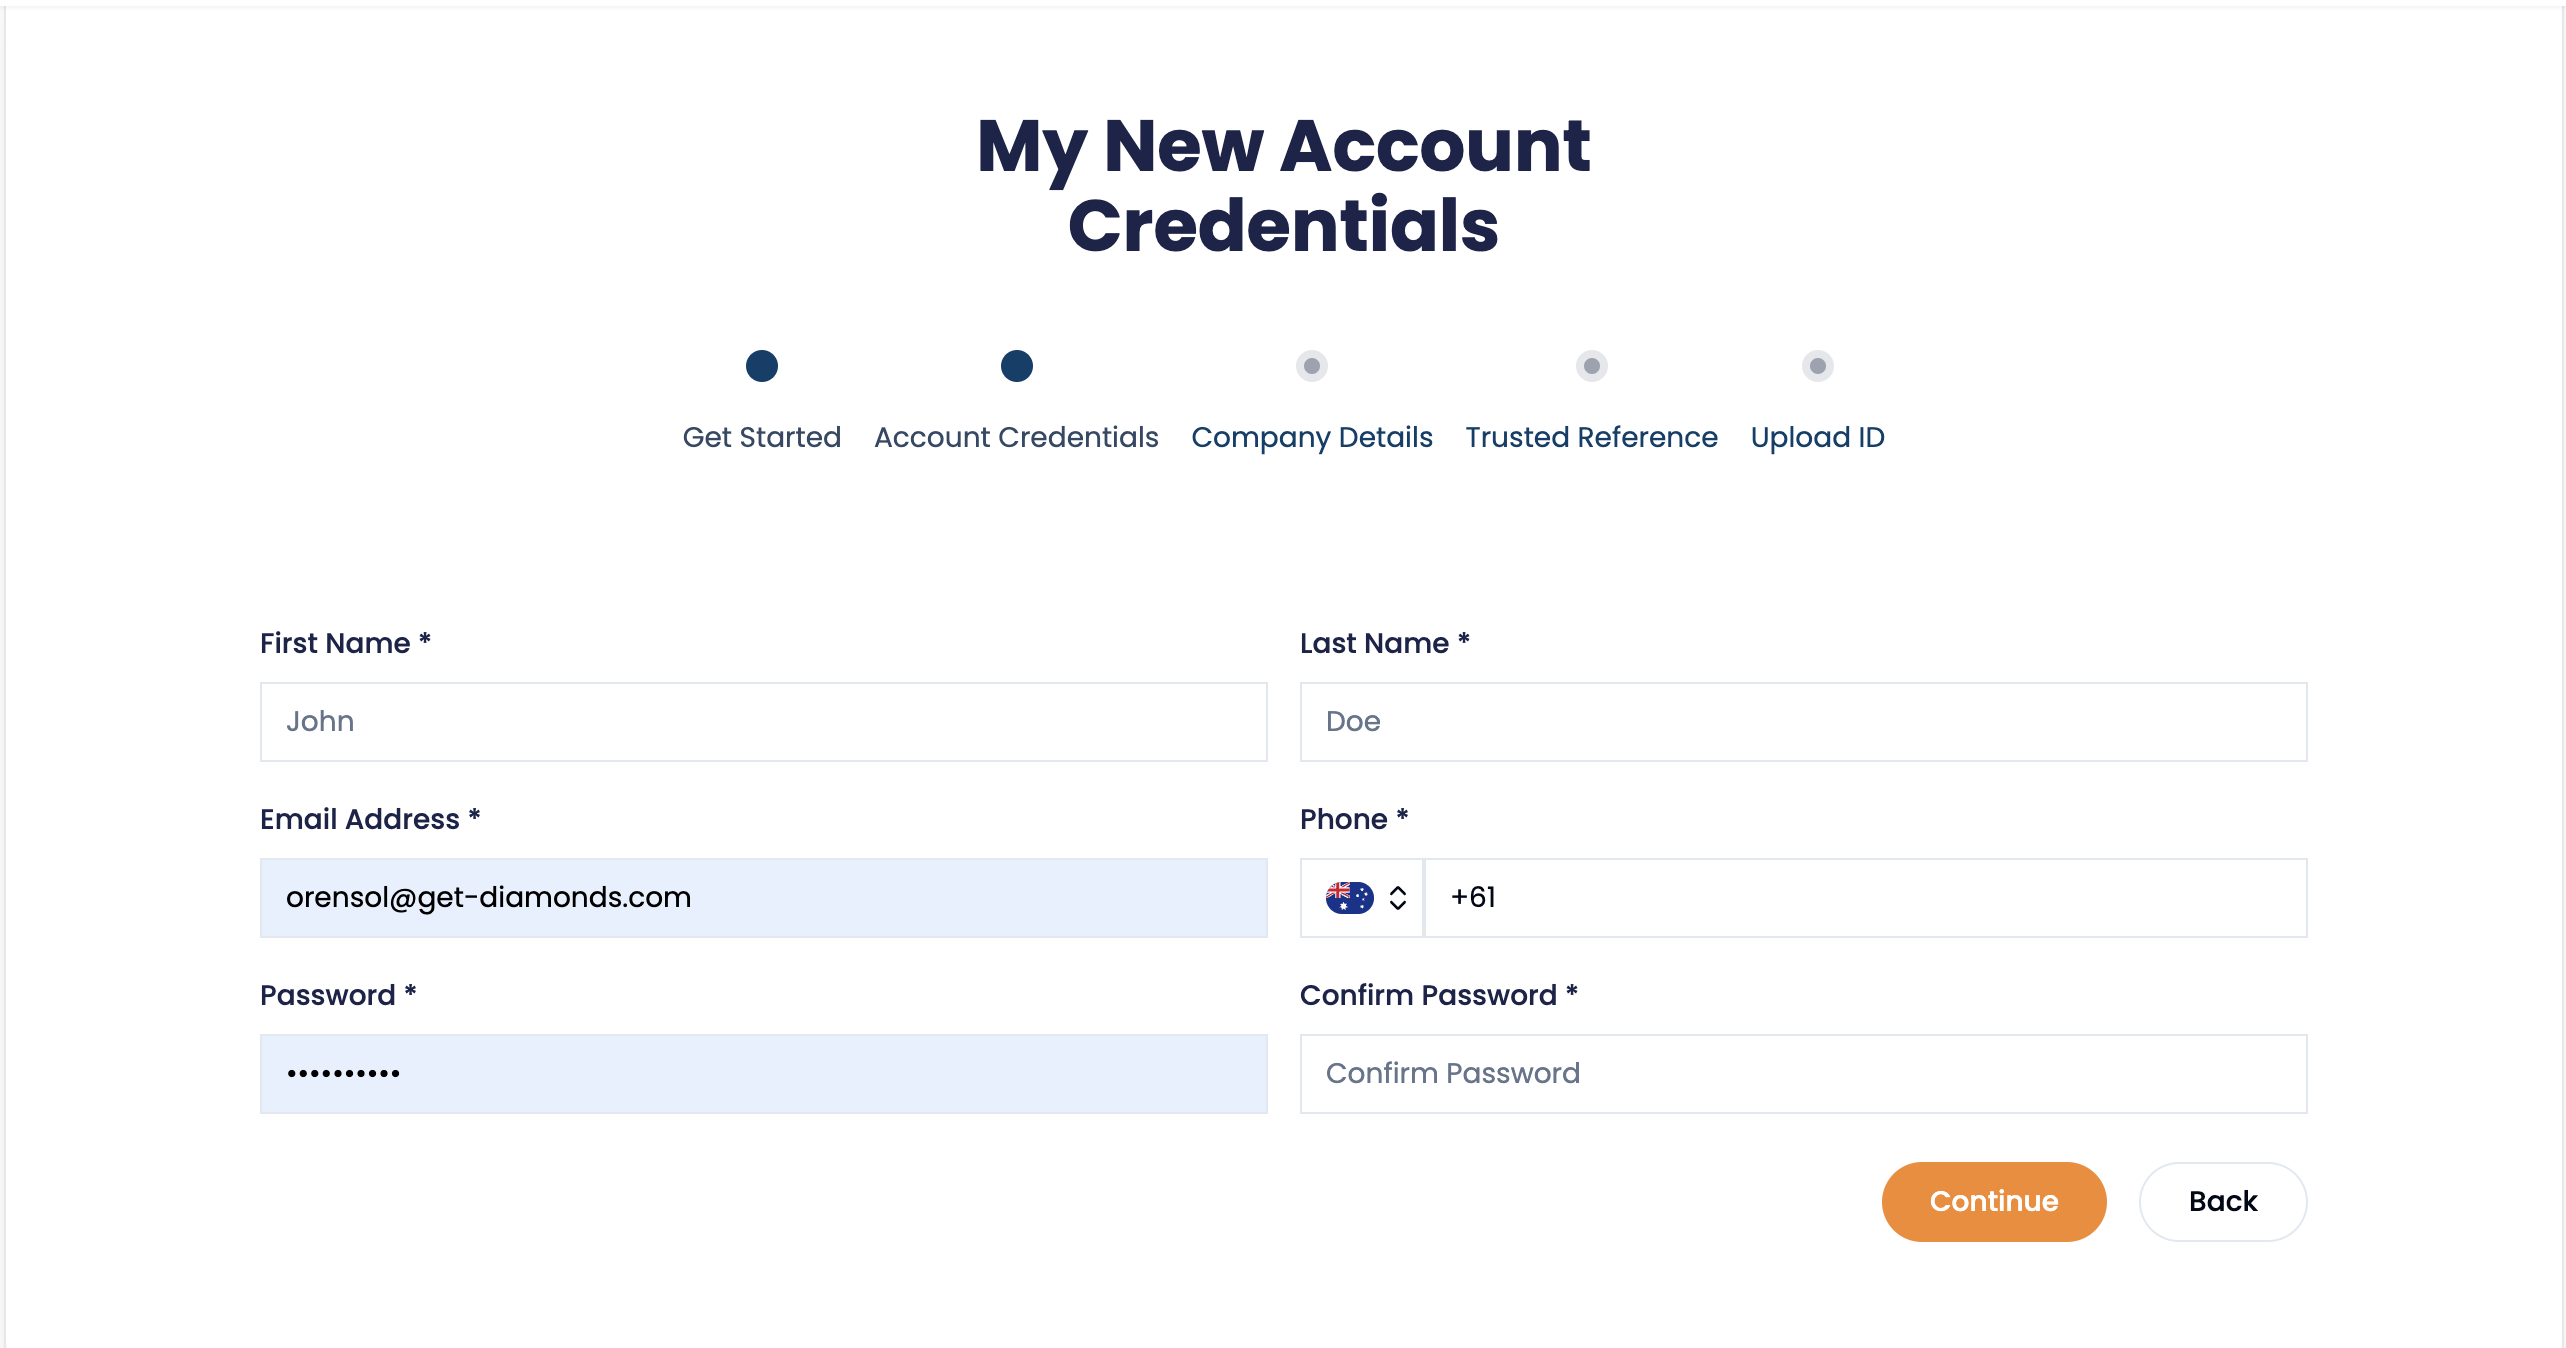Click the Continue button
Image resolution: width=2566 pixels, height=1348 pixels.
coord(1994,1201)
